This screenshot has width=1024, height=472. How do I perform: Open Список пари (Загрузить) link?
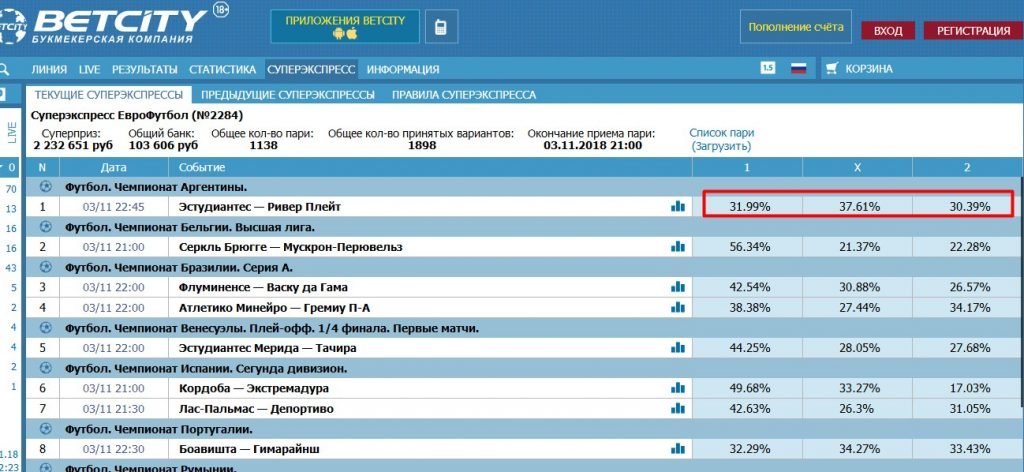pyautogui.click(x=722, y=140)
